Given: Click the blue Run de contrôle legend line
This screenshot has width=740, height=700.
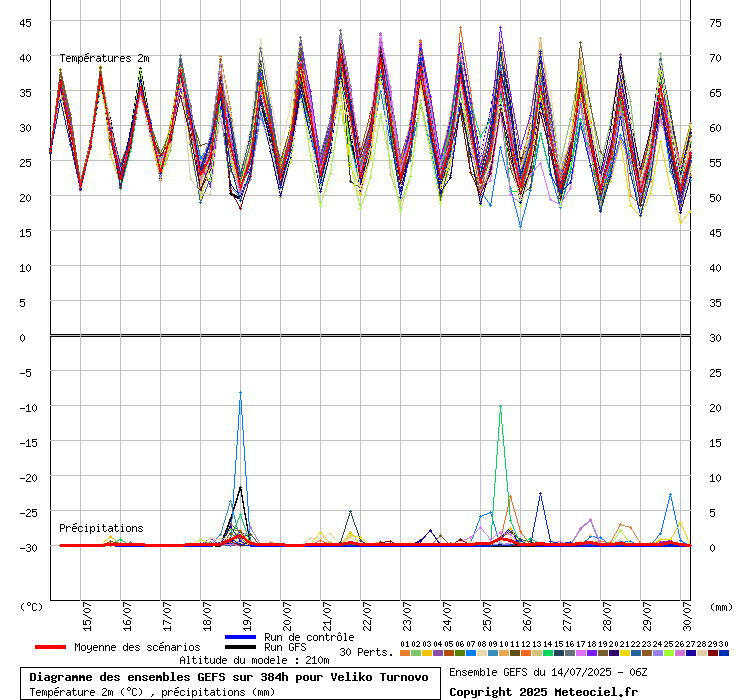Looking at the screenshot, I should coord(241,637).
